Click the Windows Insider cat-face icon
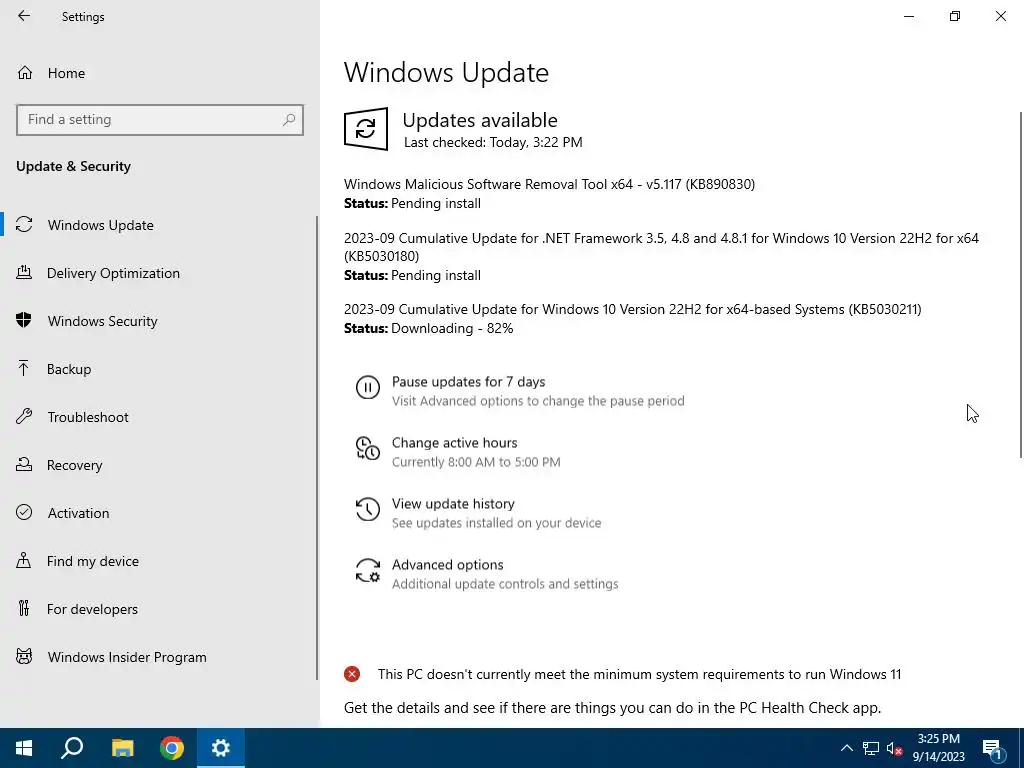This screenshot has width=1024, height=768. click(24, 656)
